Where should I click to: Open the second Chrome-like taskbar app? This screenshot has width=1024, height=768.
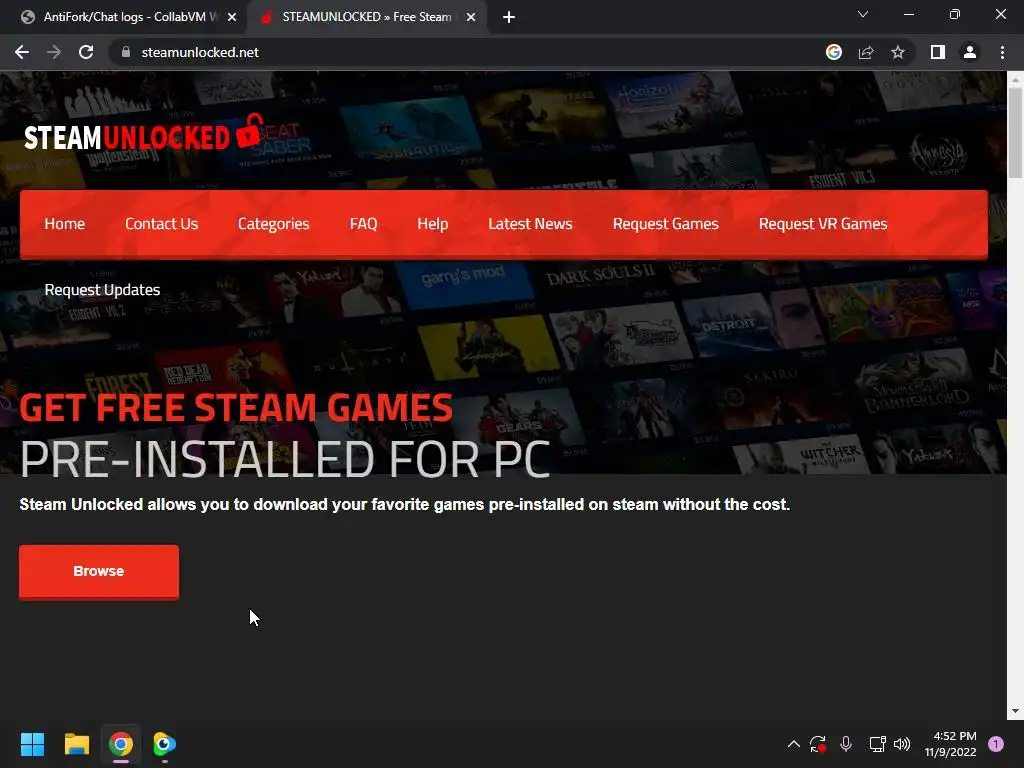coord(164,744)
